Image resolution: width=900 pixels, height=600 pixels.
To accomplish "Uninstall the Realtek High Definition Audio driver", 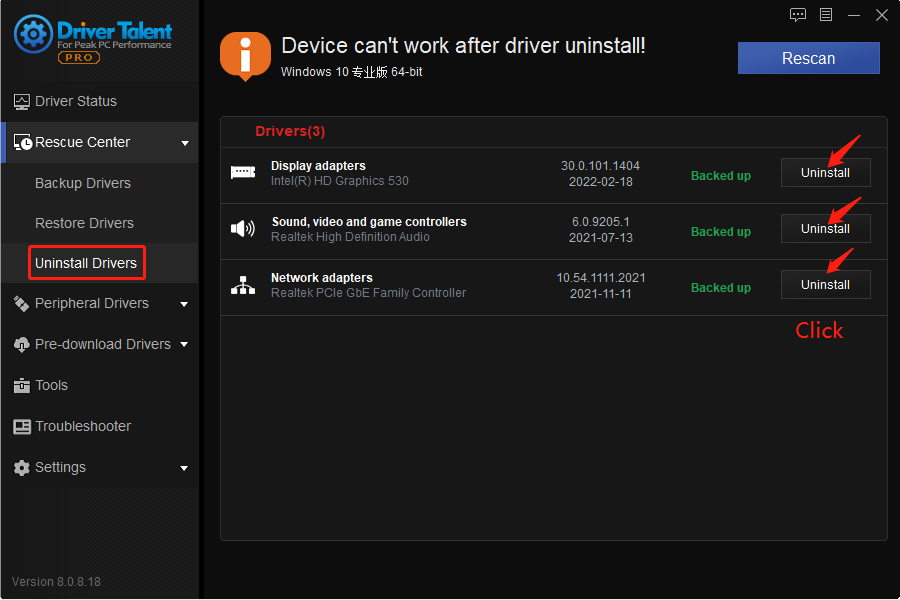I will pyautogui.click(x=825, y=229).
